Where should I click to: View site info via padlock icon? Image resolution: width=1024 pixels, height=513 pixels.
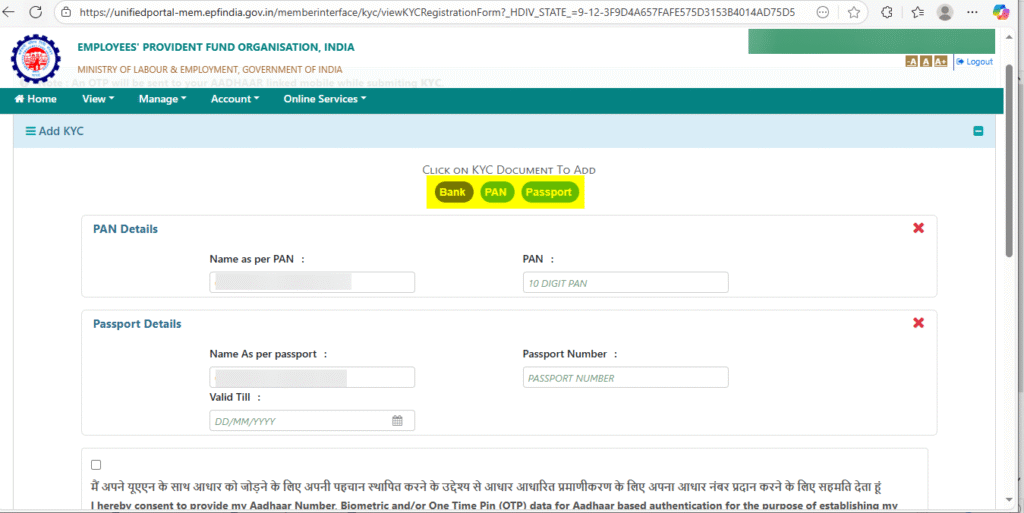pos(66,12)
